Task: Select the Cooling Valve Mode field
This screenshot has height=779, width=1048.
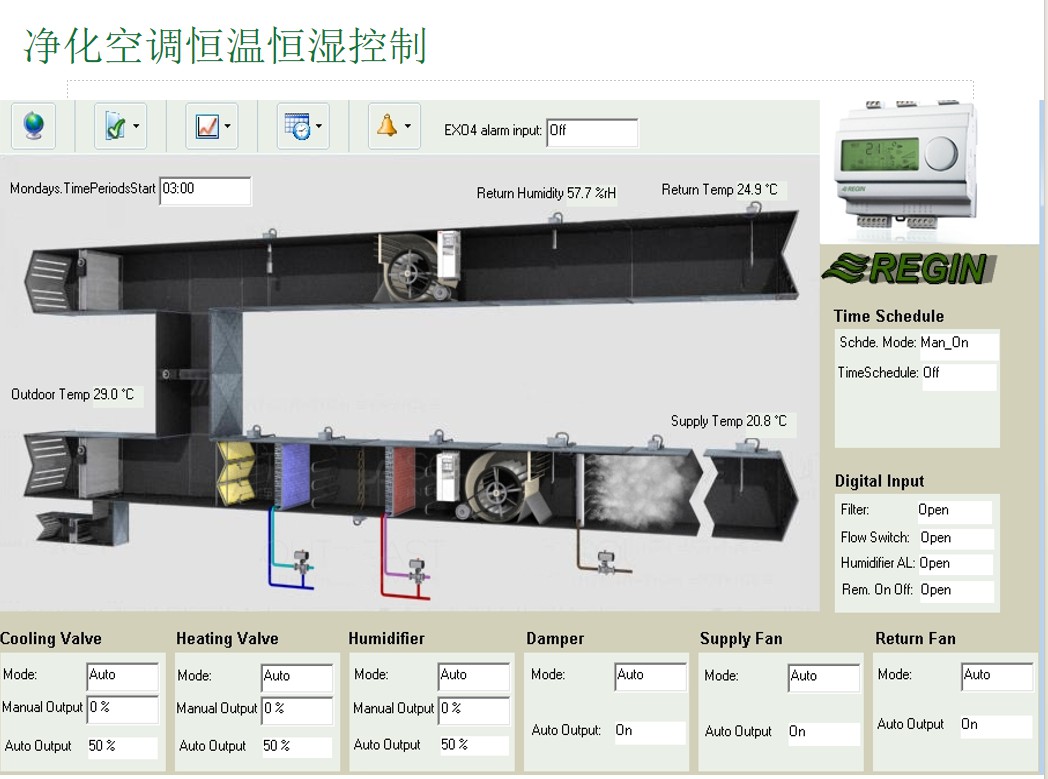Action: [x=122, y=676]
